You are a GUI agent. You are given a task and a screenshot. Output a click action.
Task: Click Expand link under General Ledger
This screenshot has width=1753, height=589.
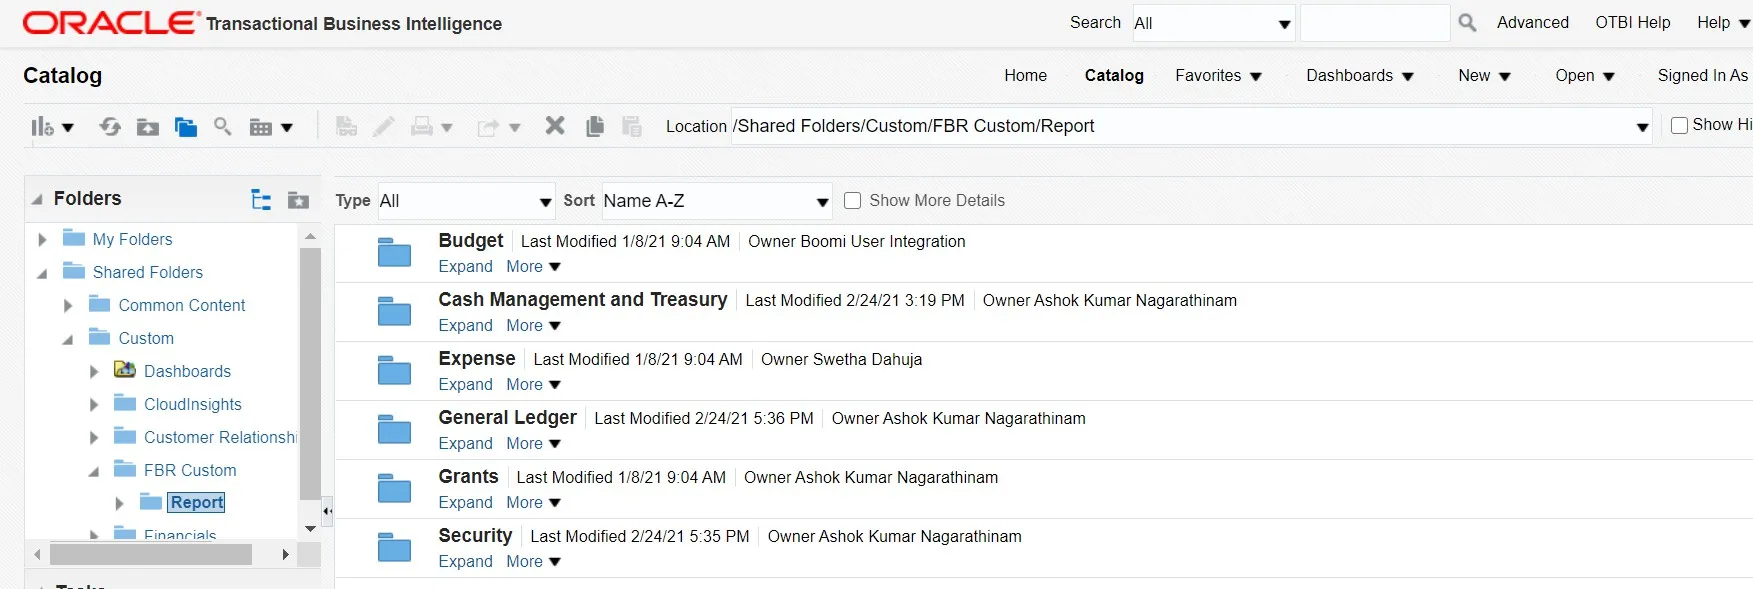[465, 444]
